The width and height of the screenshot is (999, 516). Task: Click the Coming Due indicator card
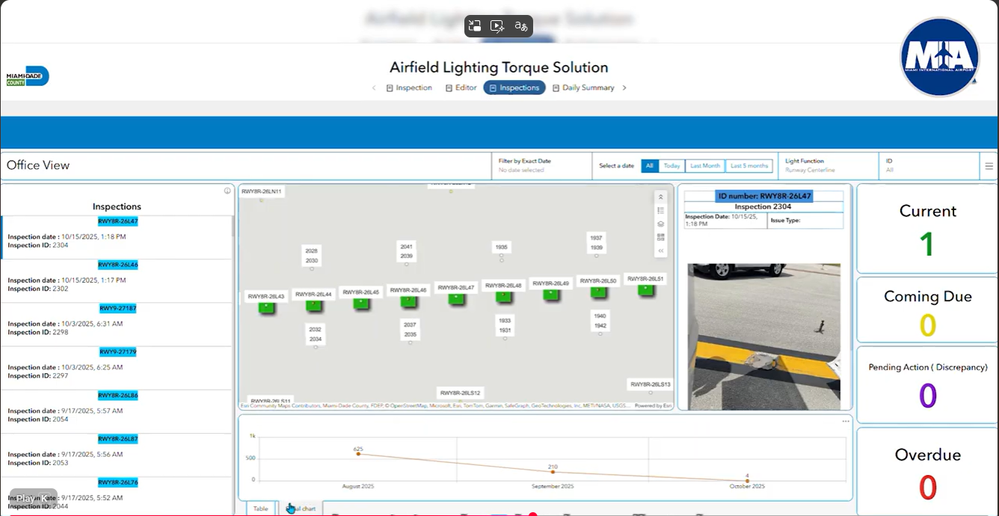point(927,310)
